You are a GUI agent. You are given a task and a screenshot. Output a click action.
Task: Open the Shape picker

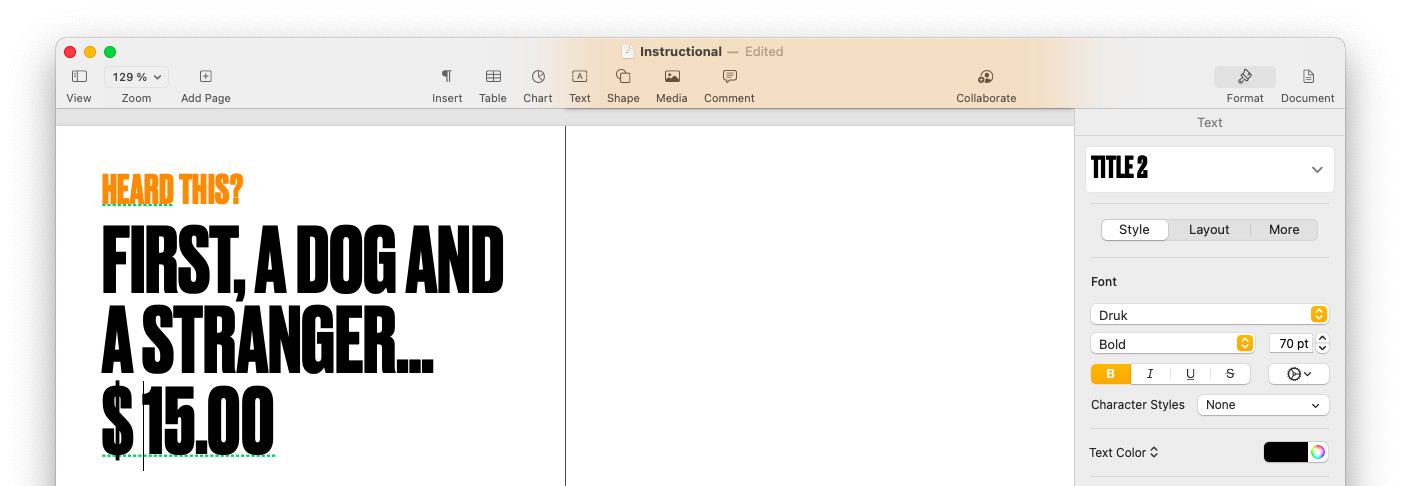coord(623,77)
